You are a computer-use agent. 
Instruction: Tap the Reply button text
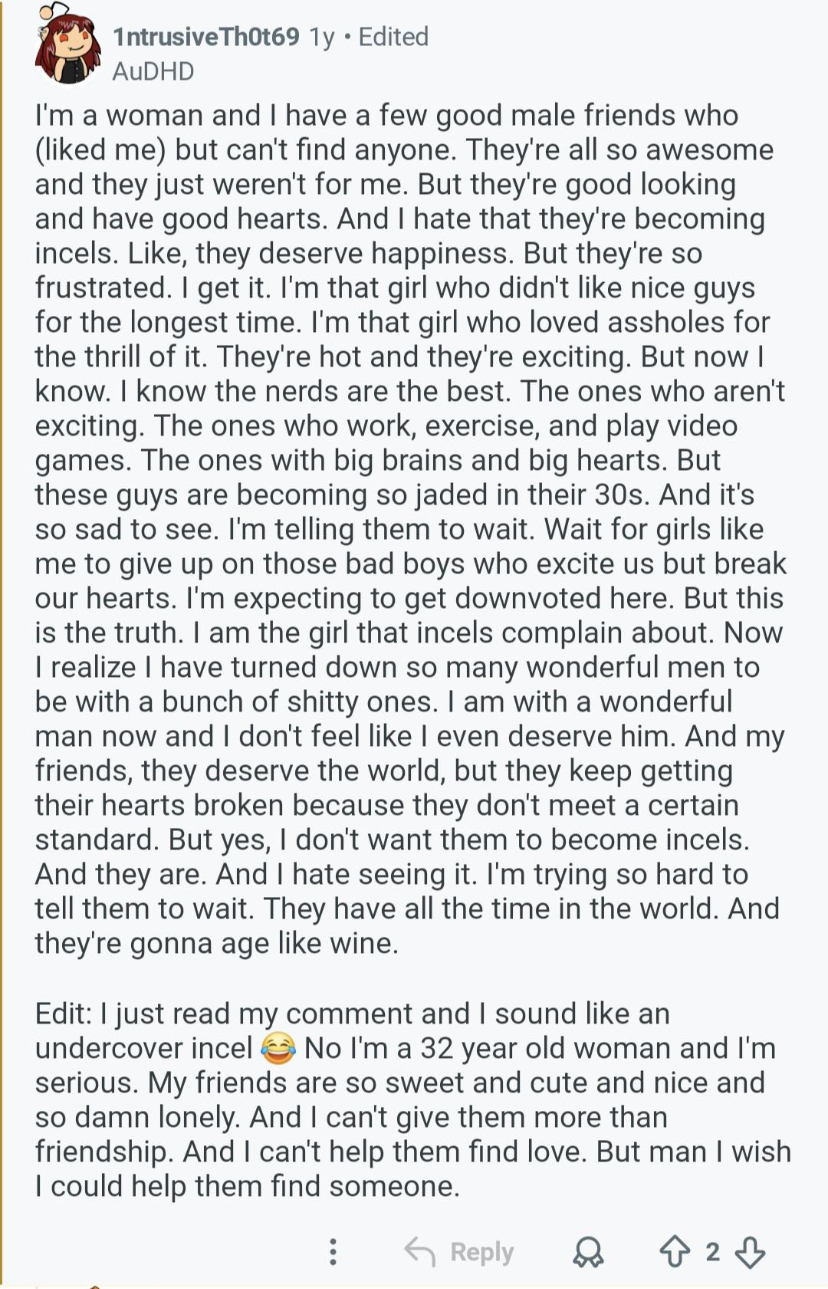pyautogui.click(x=482, y=1252)
